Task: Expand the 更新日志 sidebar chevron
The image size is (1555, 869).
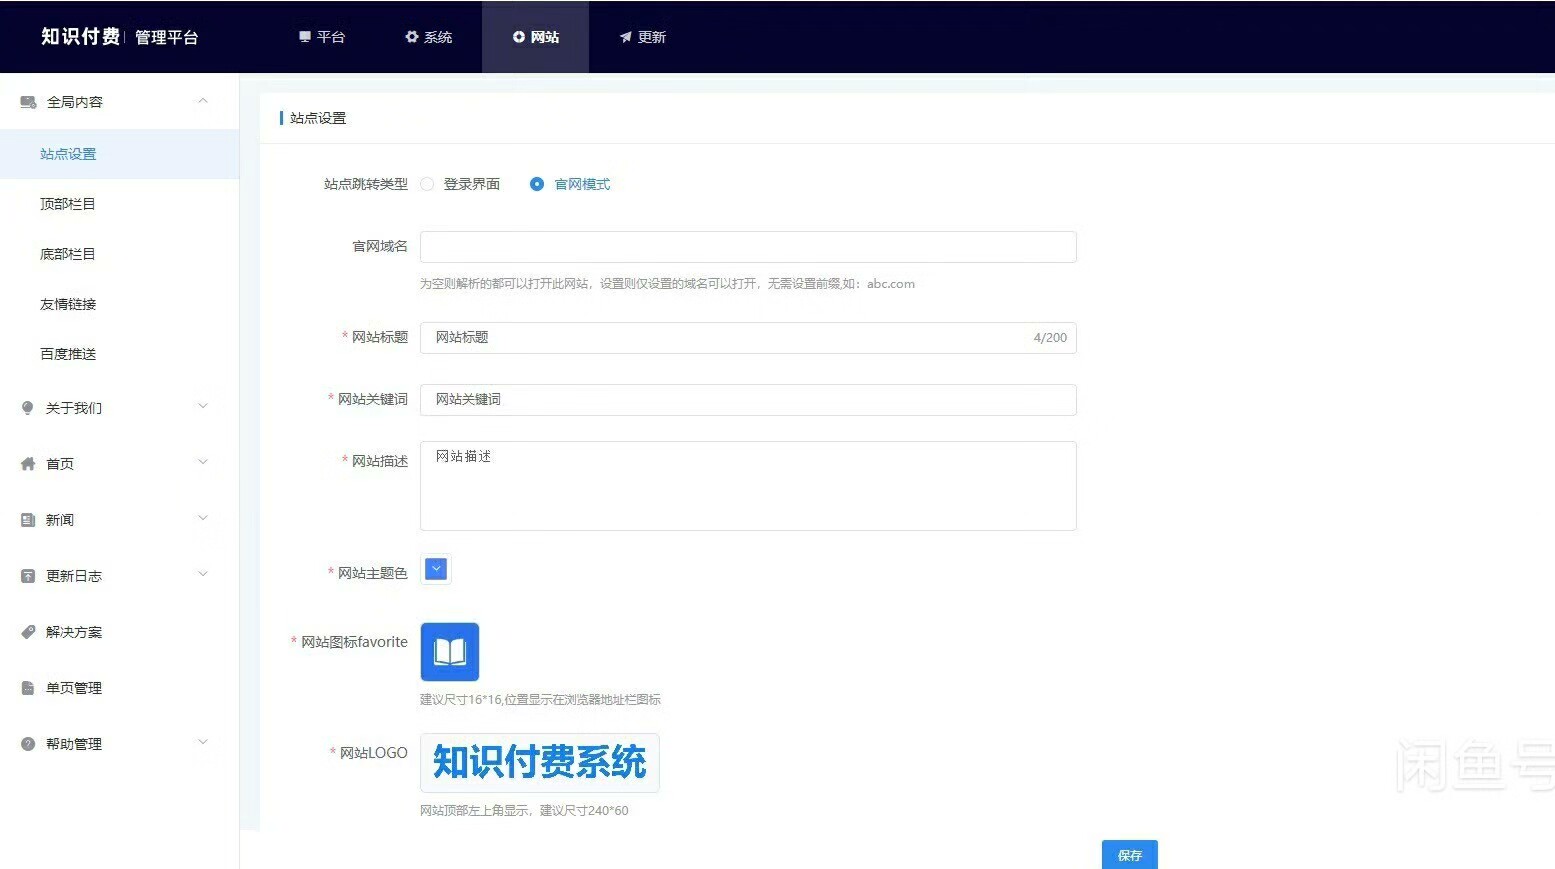Action: 203,575
